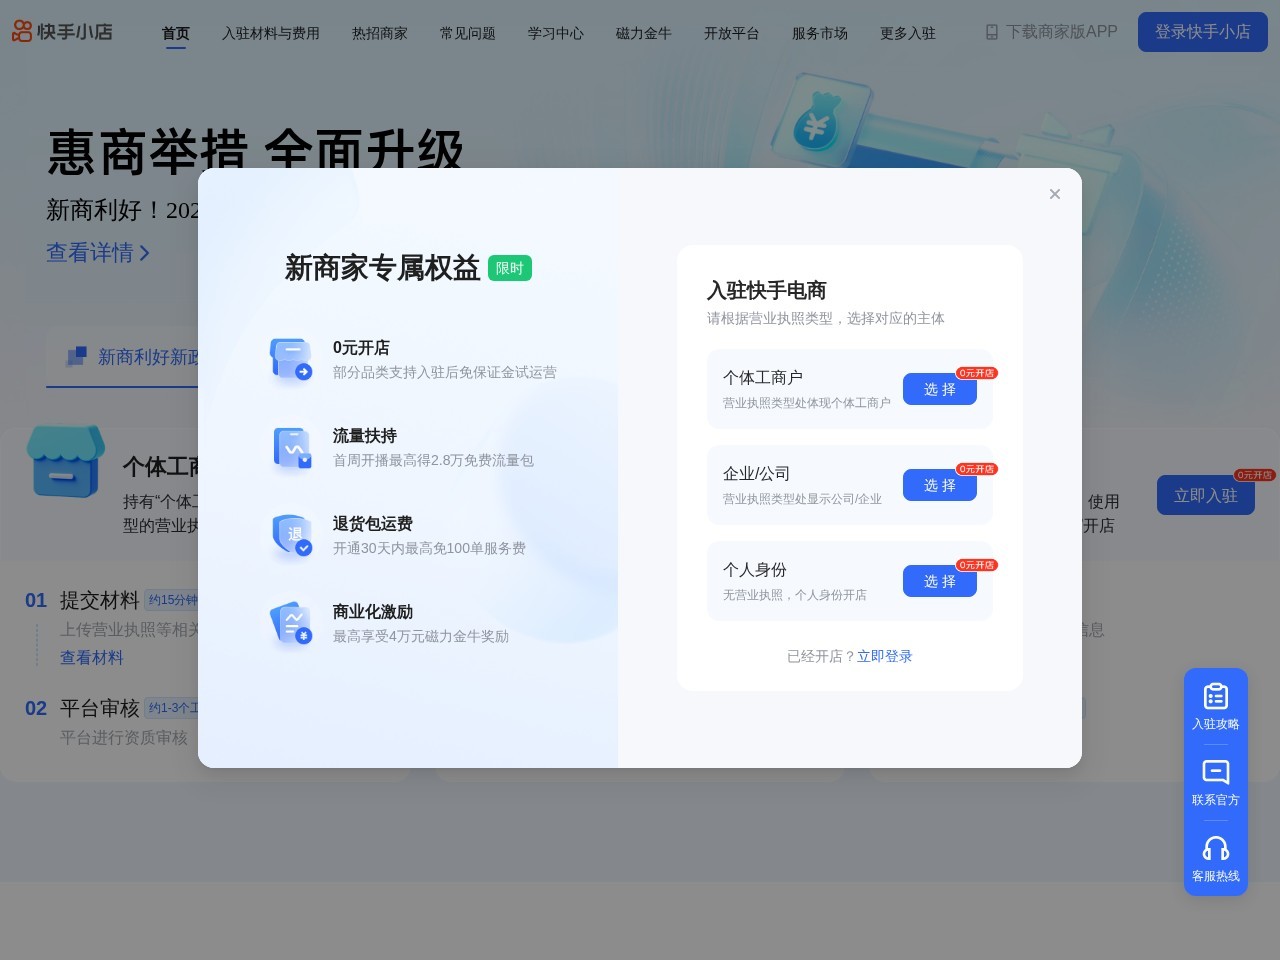Click the 立即登录 link

885,656
